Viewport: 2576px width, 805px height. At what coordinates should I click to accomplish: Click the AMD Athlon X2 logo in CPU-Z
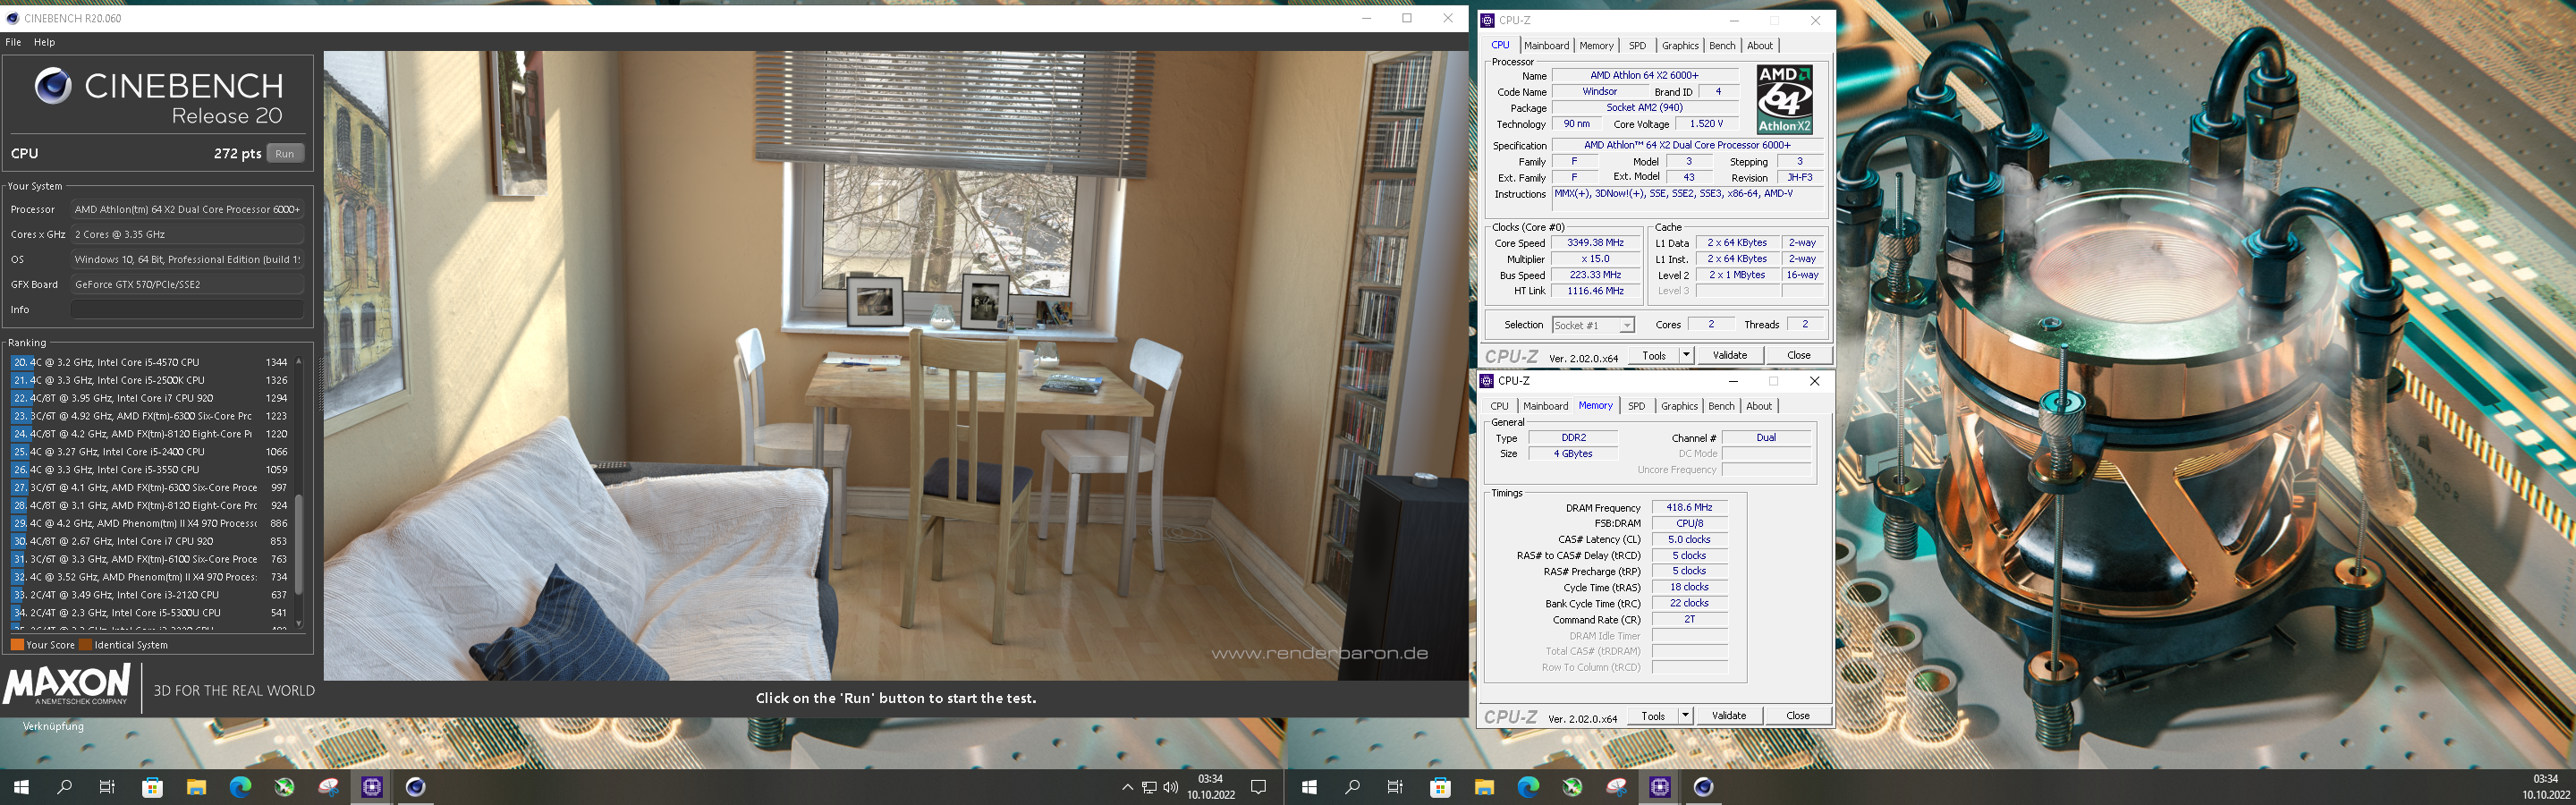click(1785, 99)
